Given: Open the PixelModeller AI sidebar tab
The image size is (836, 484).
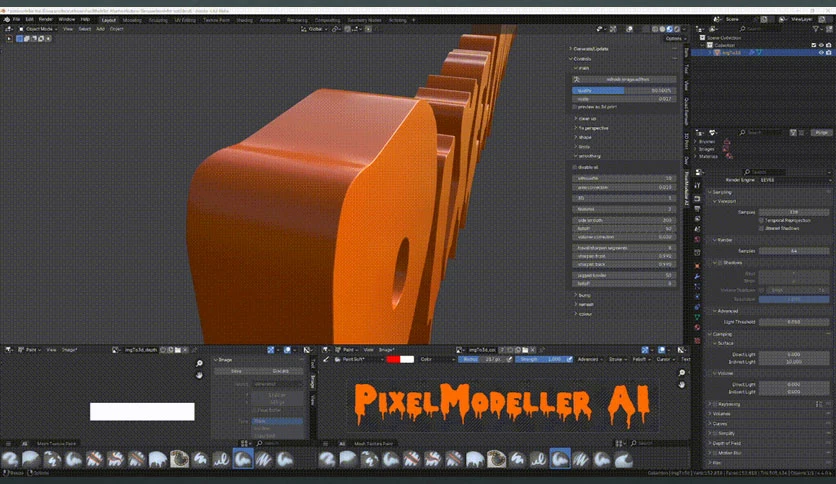Looking at the screenshot, I should [x=687, y=188].
